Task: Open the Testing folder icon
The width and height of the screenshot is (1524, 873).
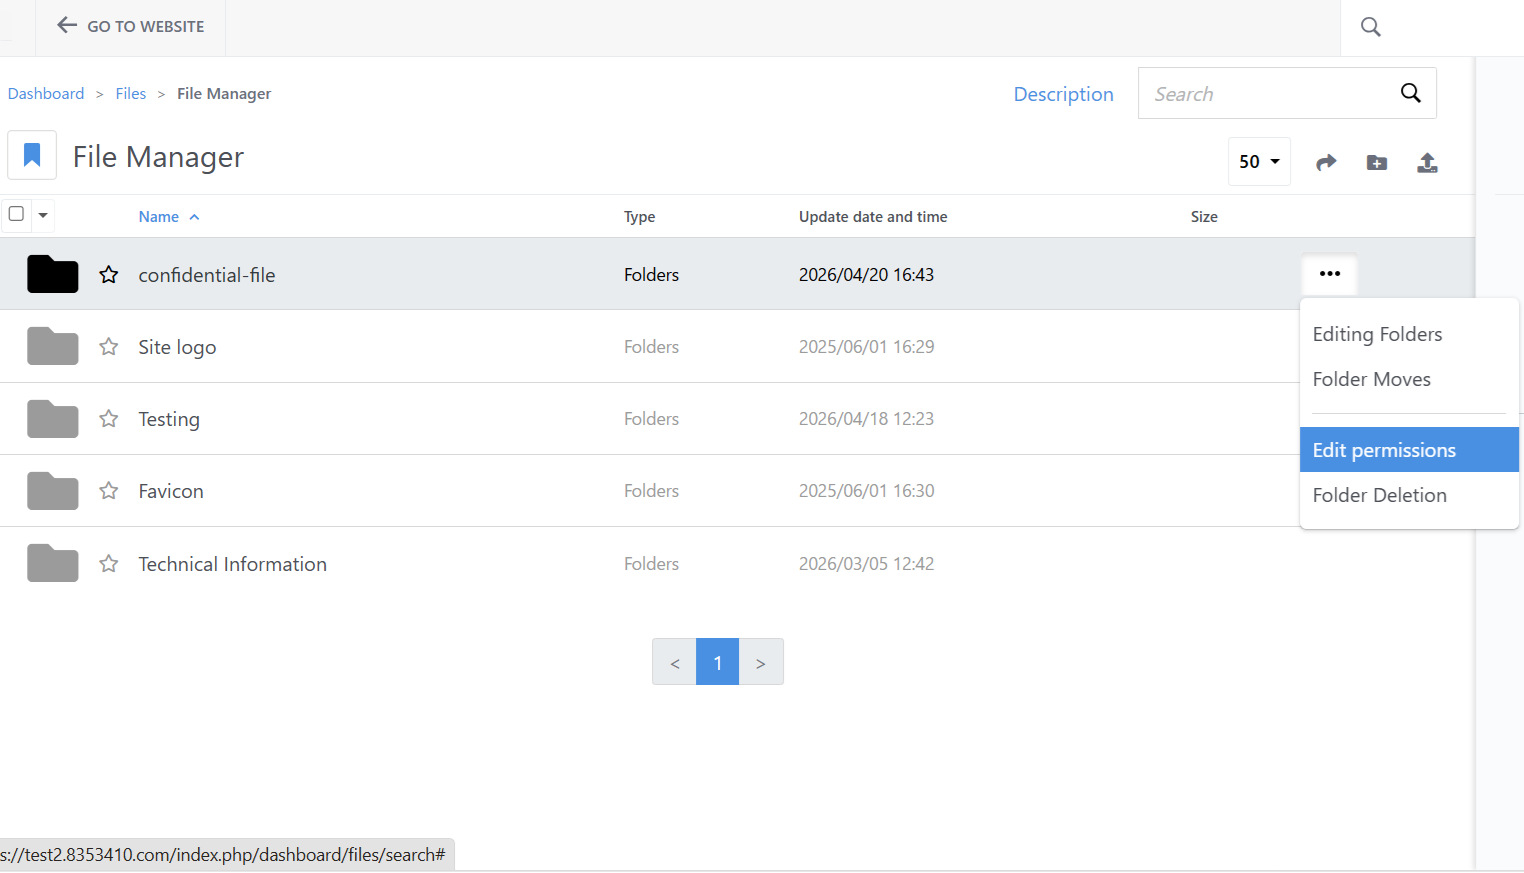Action: pos(53,419)
